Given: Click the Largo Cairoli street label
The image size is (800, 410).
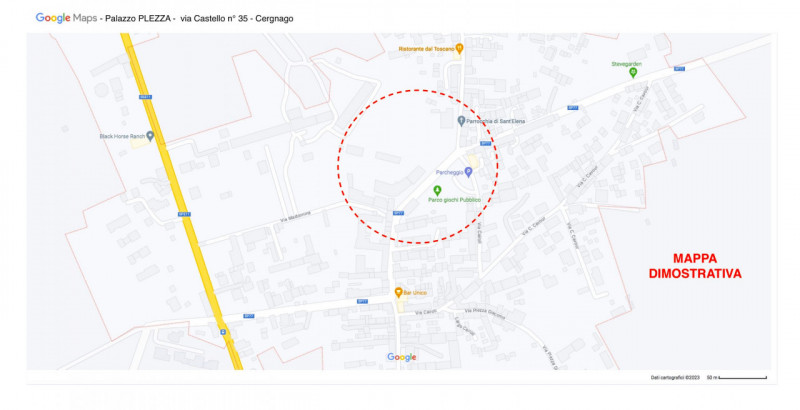Looking at the screenshot, I should tap(464, 326).
